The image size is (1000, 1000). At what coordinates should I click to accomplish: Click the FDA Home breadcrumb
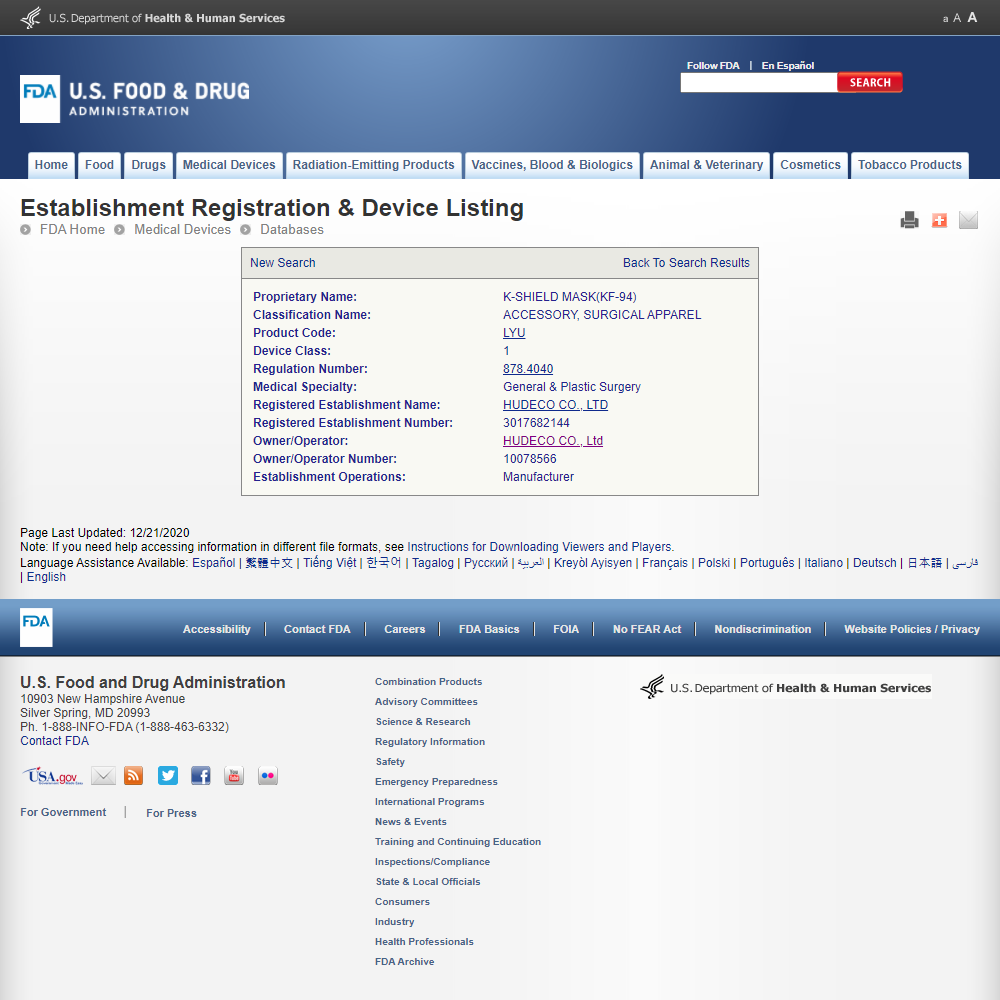pos(72,230)
